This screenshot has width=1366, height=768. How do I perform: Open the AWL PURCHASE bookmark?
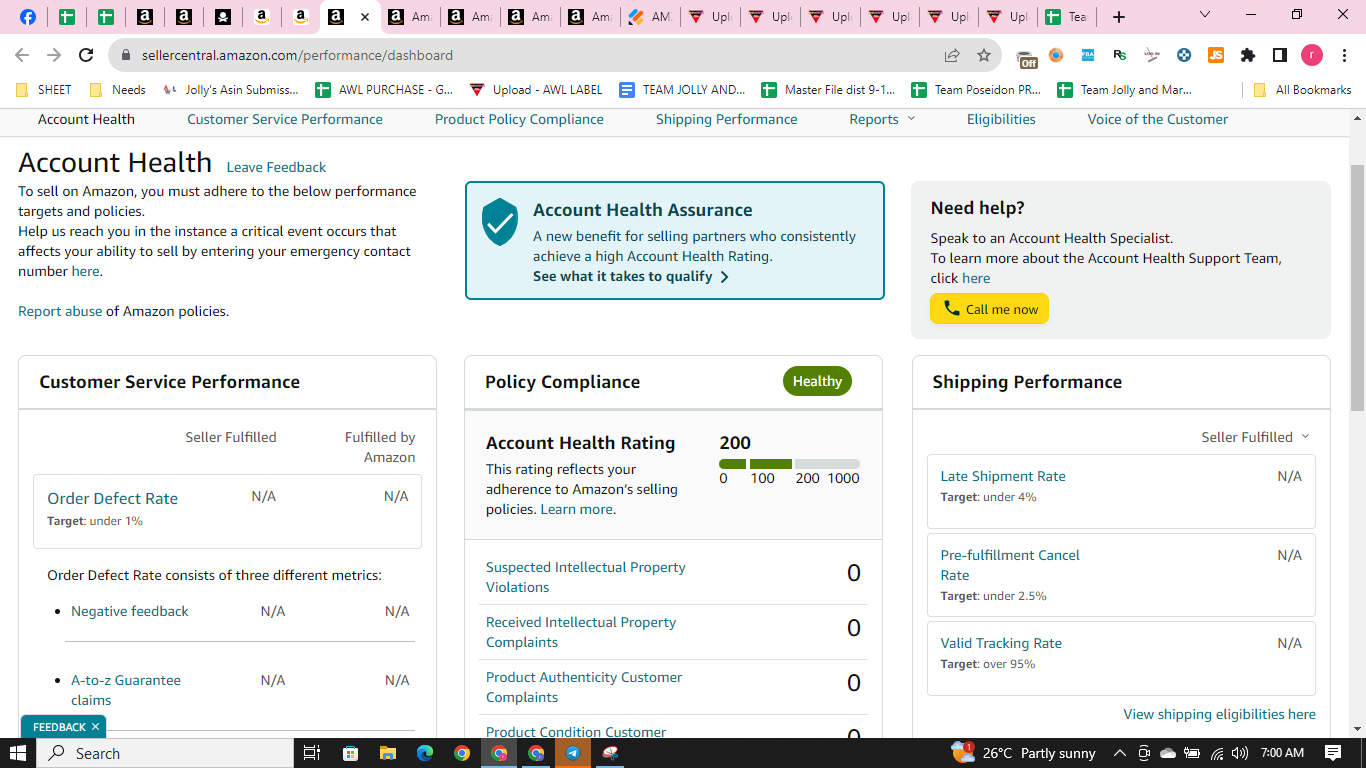384,90
